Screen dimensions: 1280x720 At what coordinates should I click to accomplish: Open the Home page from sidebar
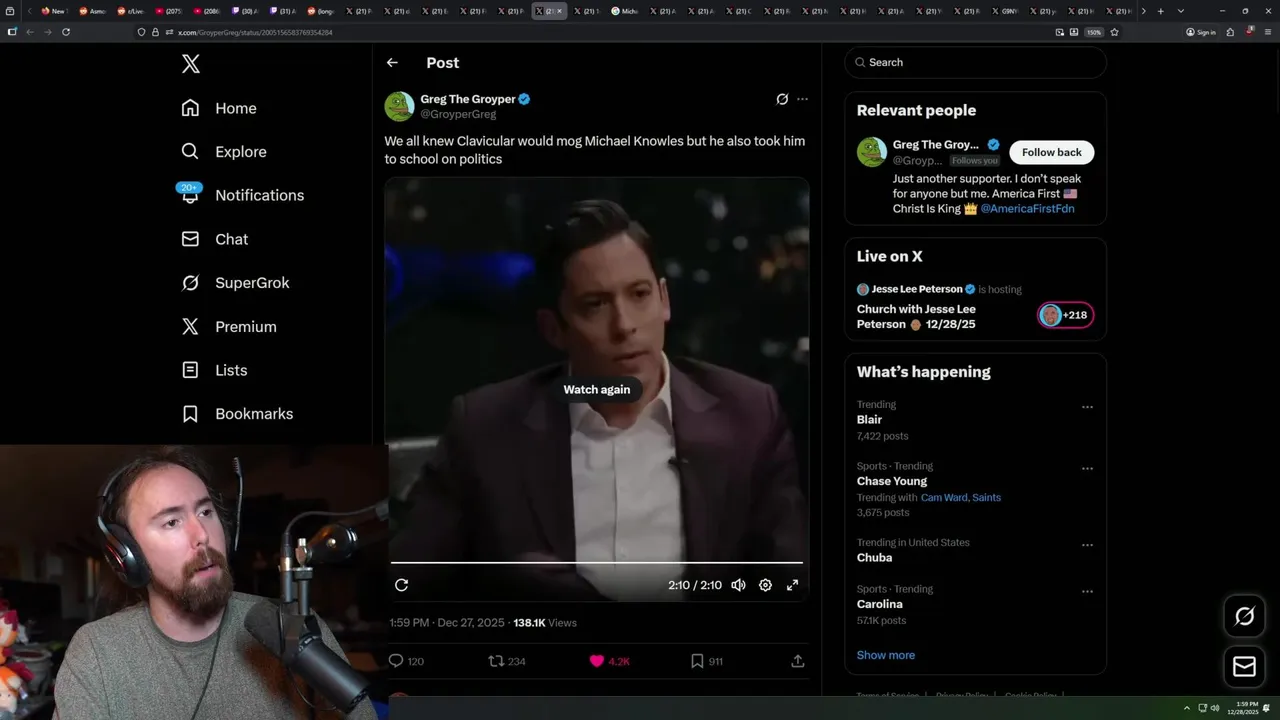(219, 108)
